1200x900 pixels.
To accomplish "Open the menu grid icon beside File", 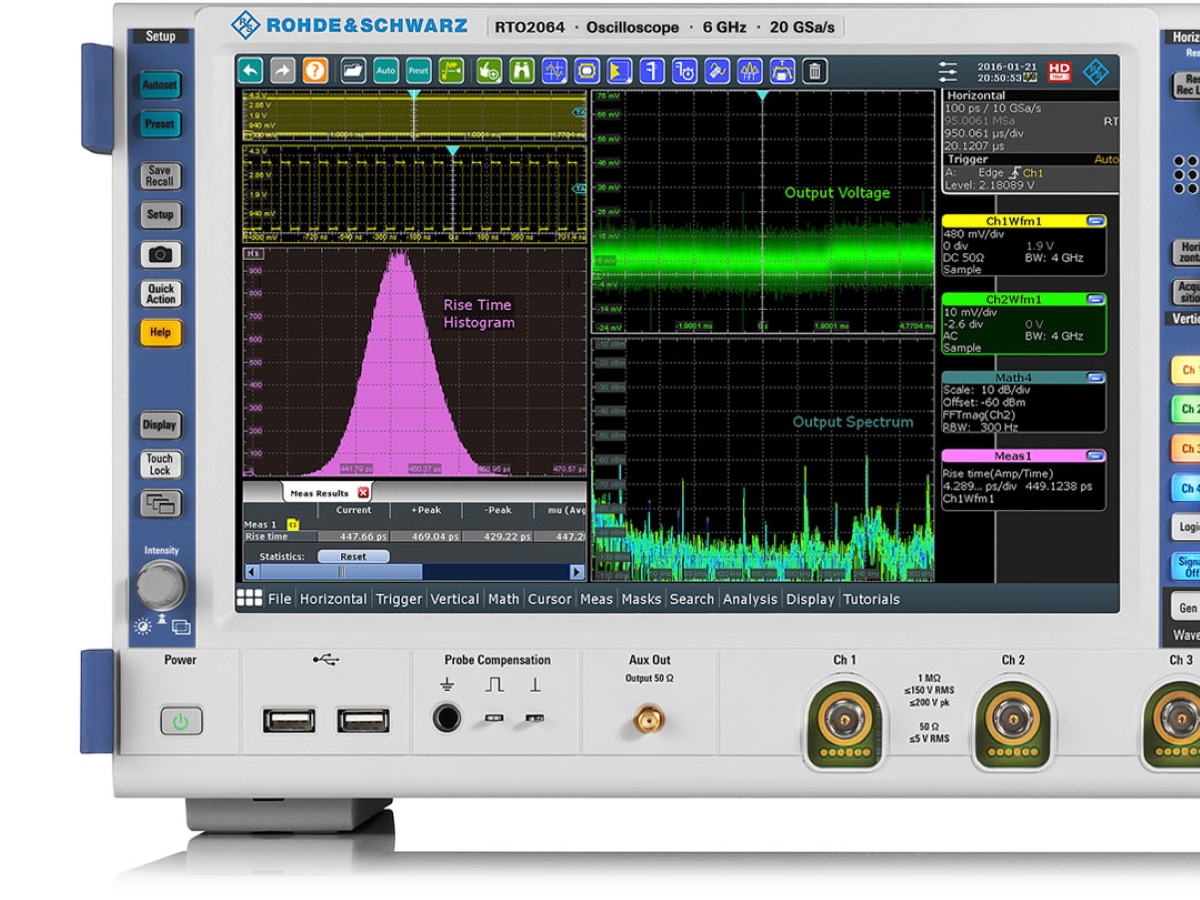I will (x=249, y=598).
